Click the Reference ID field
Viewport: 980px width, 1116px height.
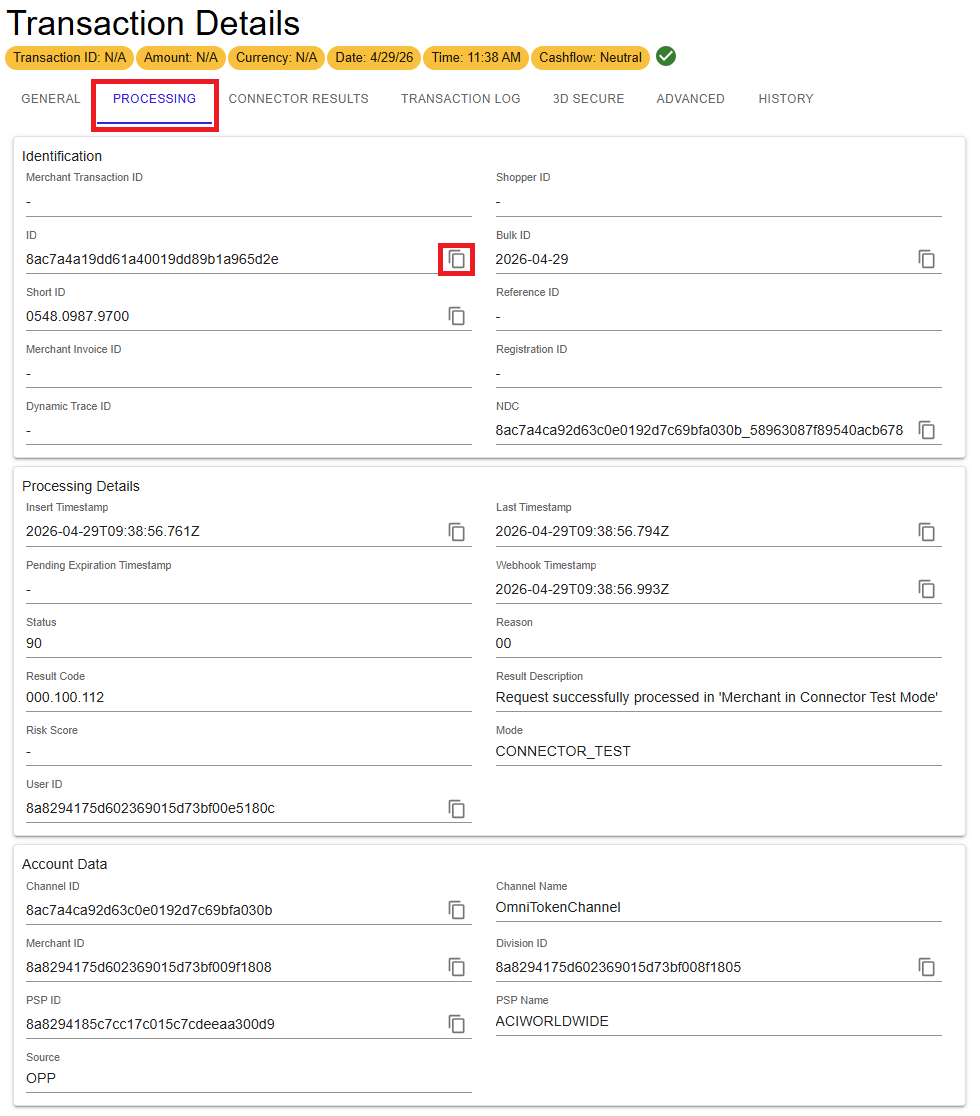tap(719, 308)
